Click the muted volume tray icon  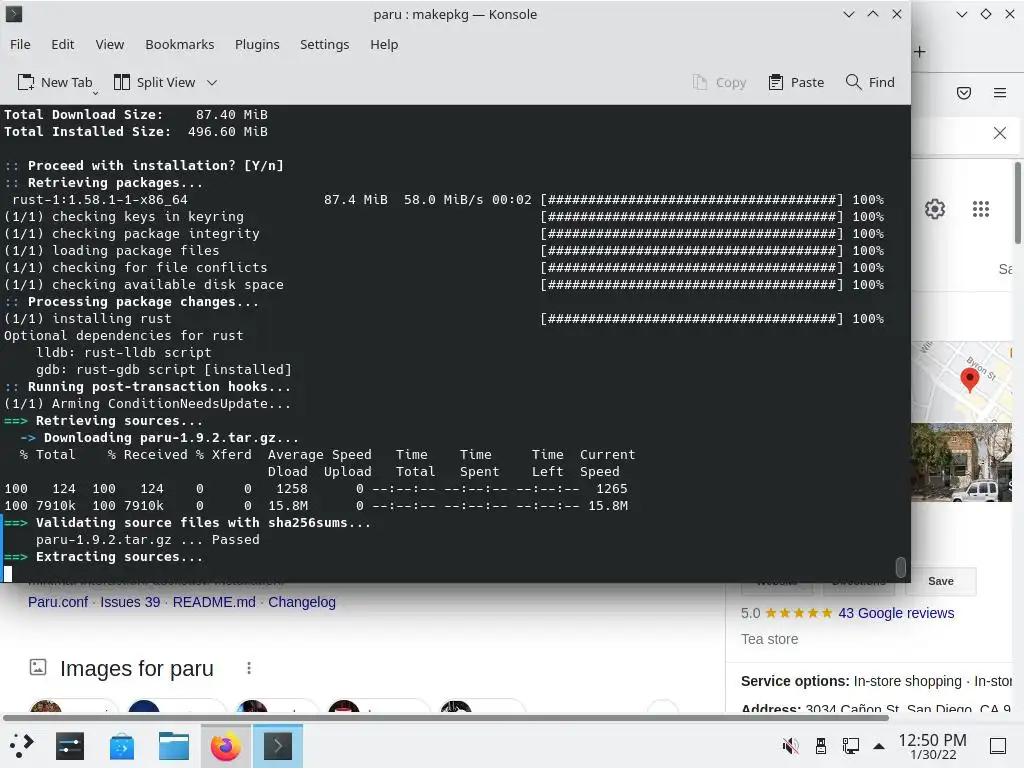click(x=791, y=746)
